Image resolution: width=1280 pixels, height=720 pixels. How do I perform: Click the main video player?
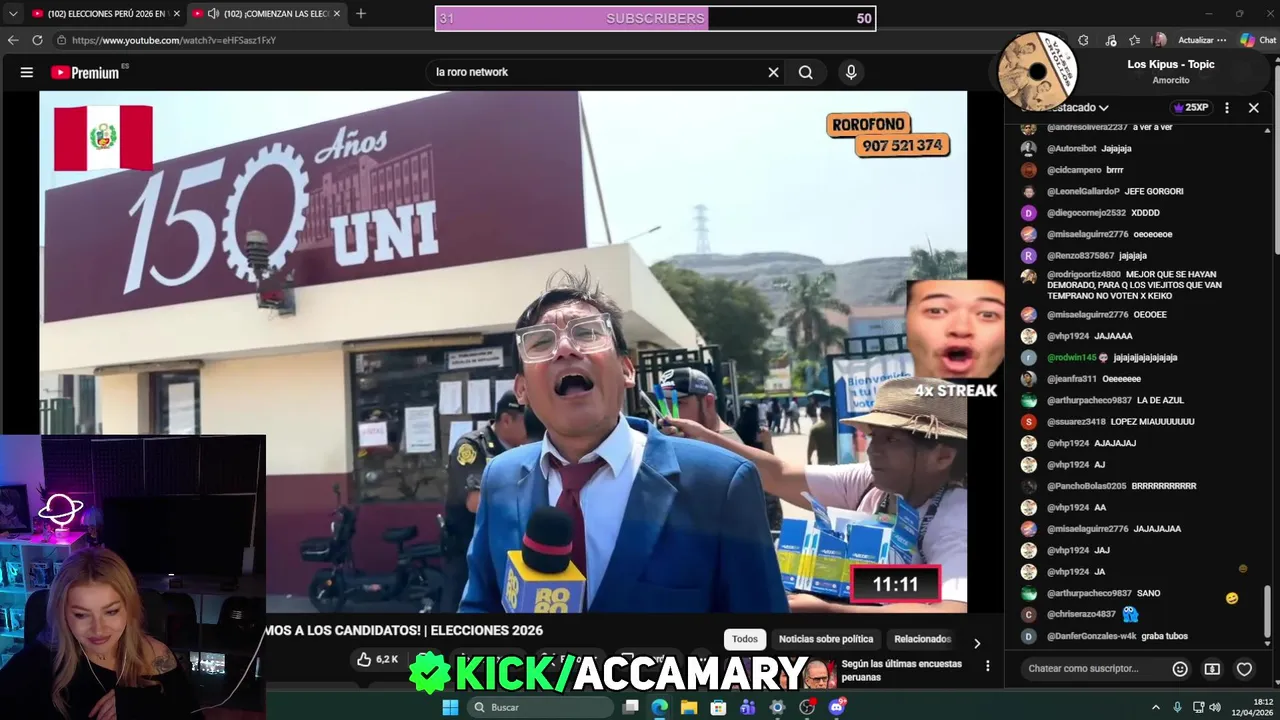click(503, 351)
